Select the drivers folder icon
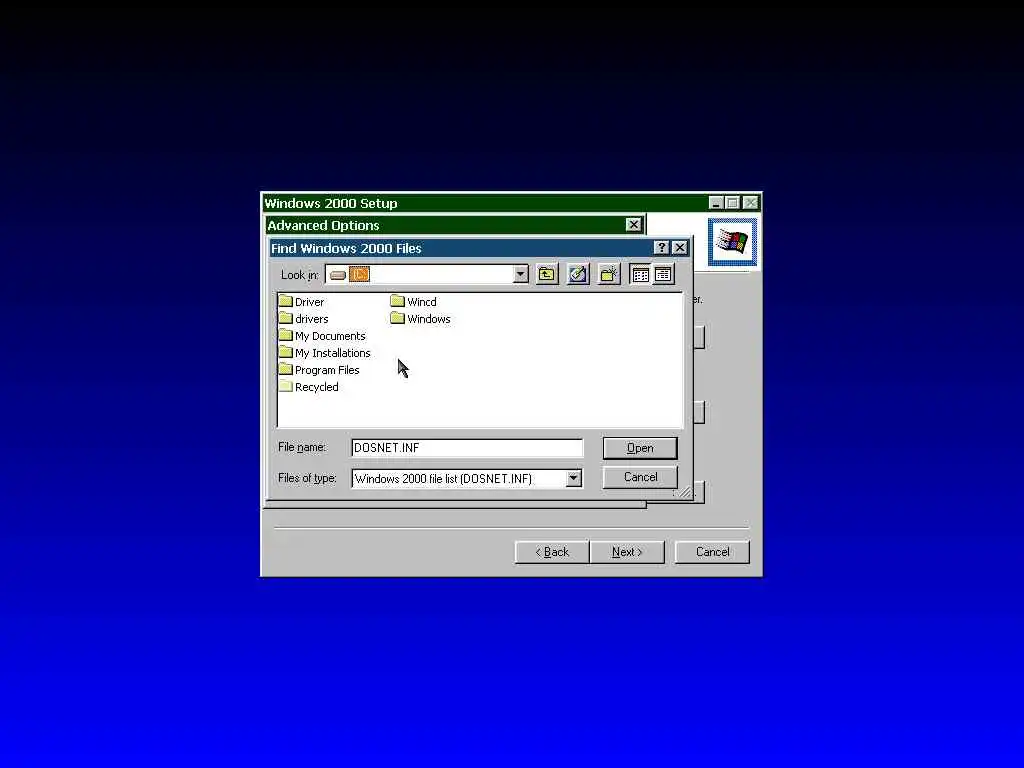1024x768 pixels. point(285,318)
